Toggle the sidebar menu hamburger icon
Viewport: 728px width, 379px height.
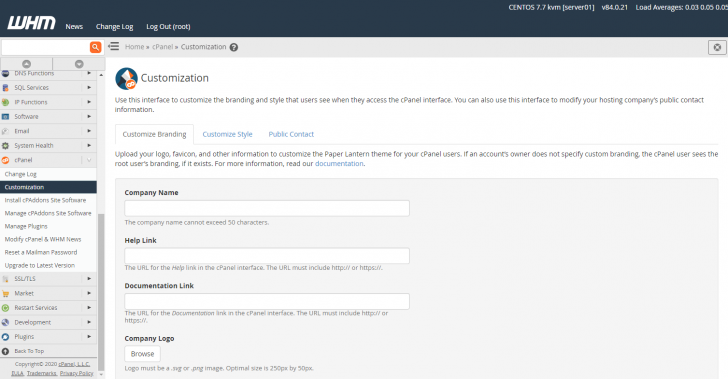coord(114,46)
